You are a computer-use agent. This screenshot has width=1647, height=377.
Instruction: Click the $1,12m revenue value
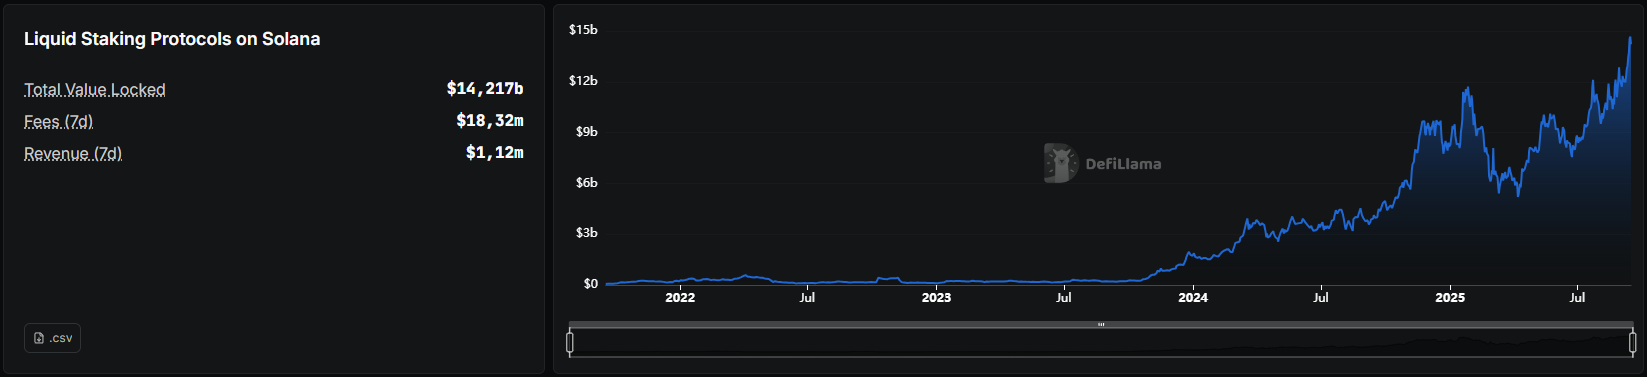coord(495,153)
